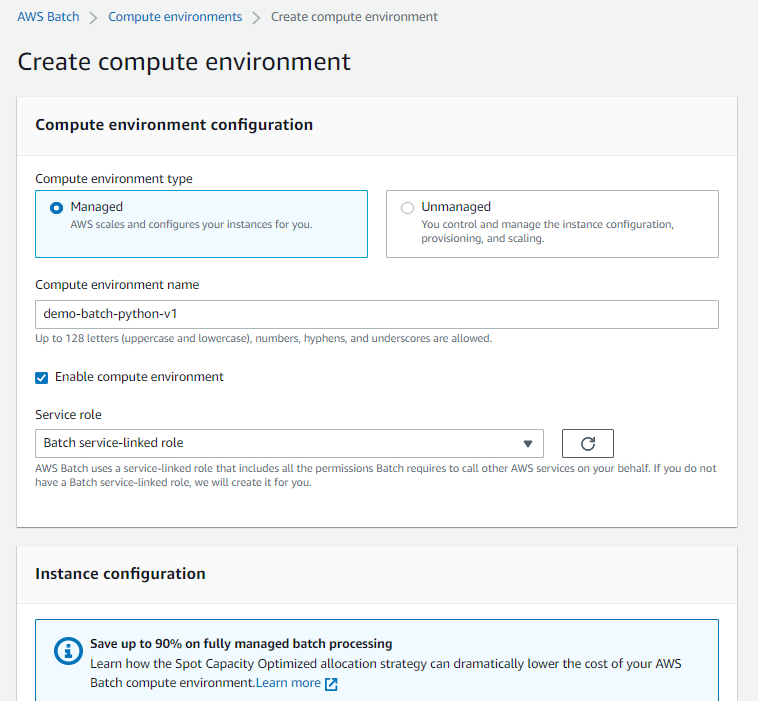Viewport: 758px width, 701px height.
Task: Click the service-linked role description text
Action: [x=376, y=475]
